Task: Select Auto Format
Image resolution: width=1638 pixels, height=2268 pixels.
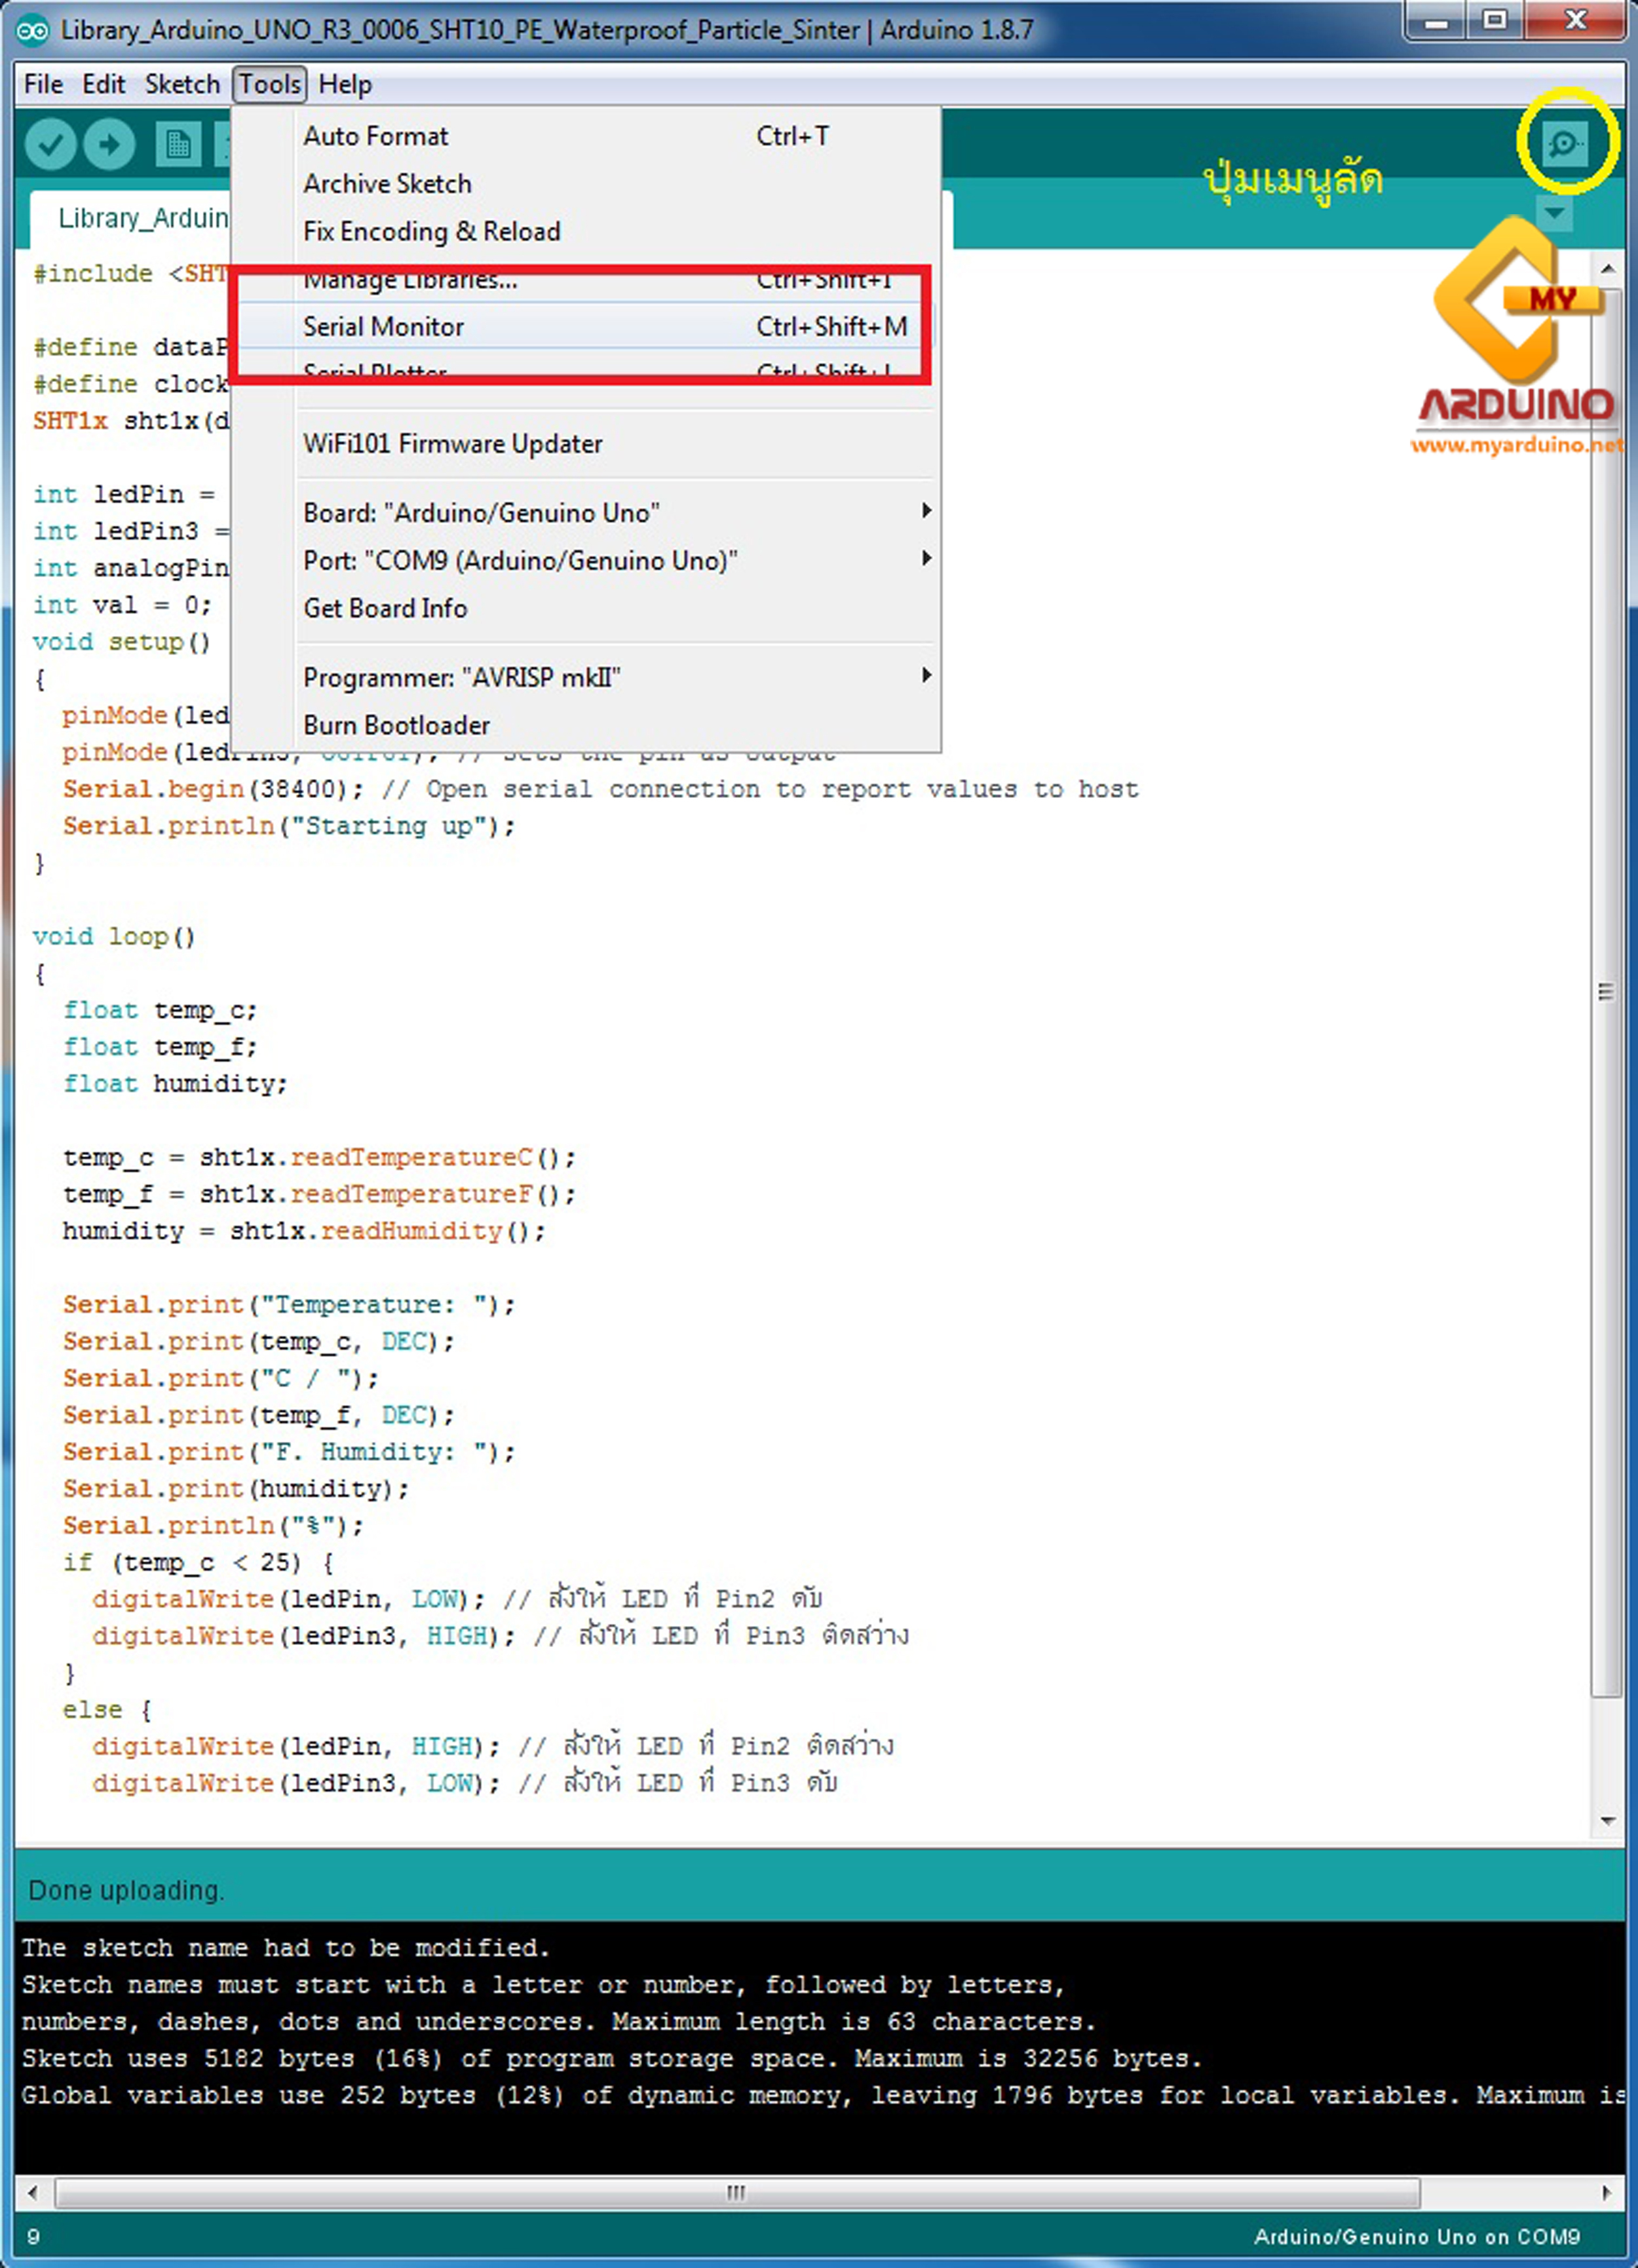Action: click(375, 136)
